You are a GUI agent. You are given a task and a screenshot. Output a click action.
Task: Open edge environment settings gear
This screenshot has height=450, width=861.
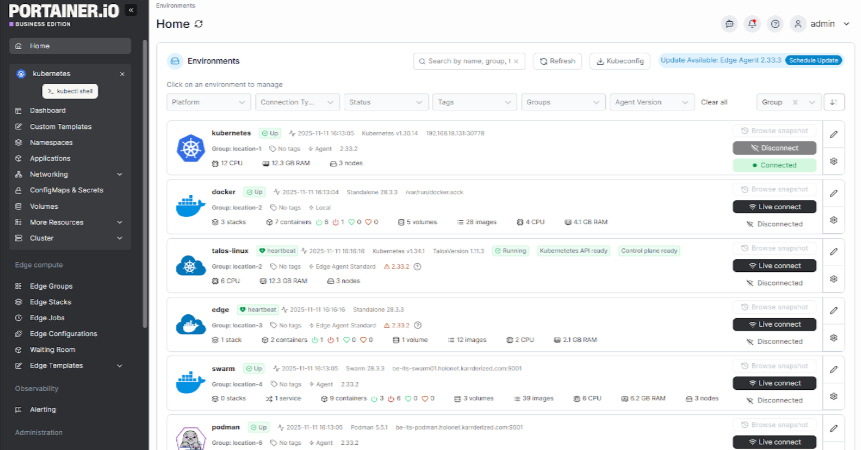coord(834,338)
